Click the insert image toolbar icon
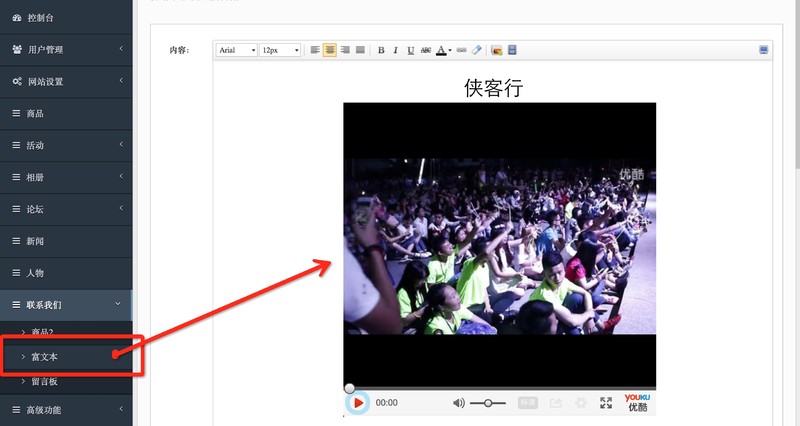 (497, 50)
